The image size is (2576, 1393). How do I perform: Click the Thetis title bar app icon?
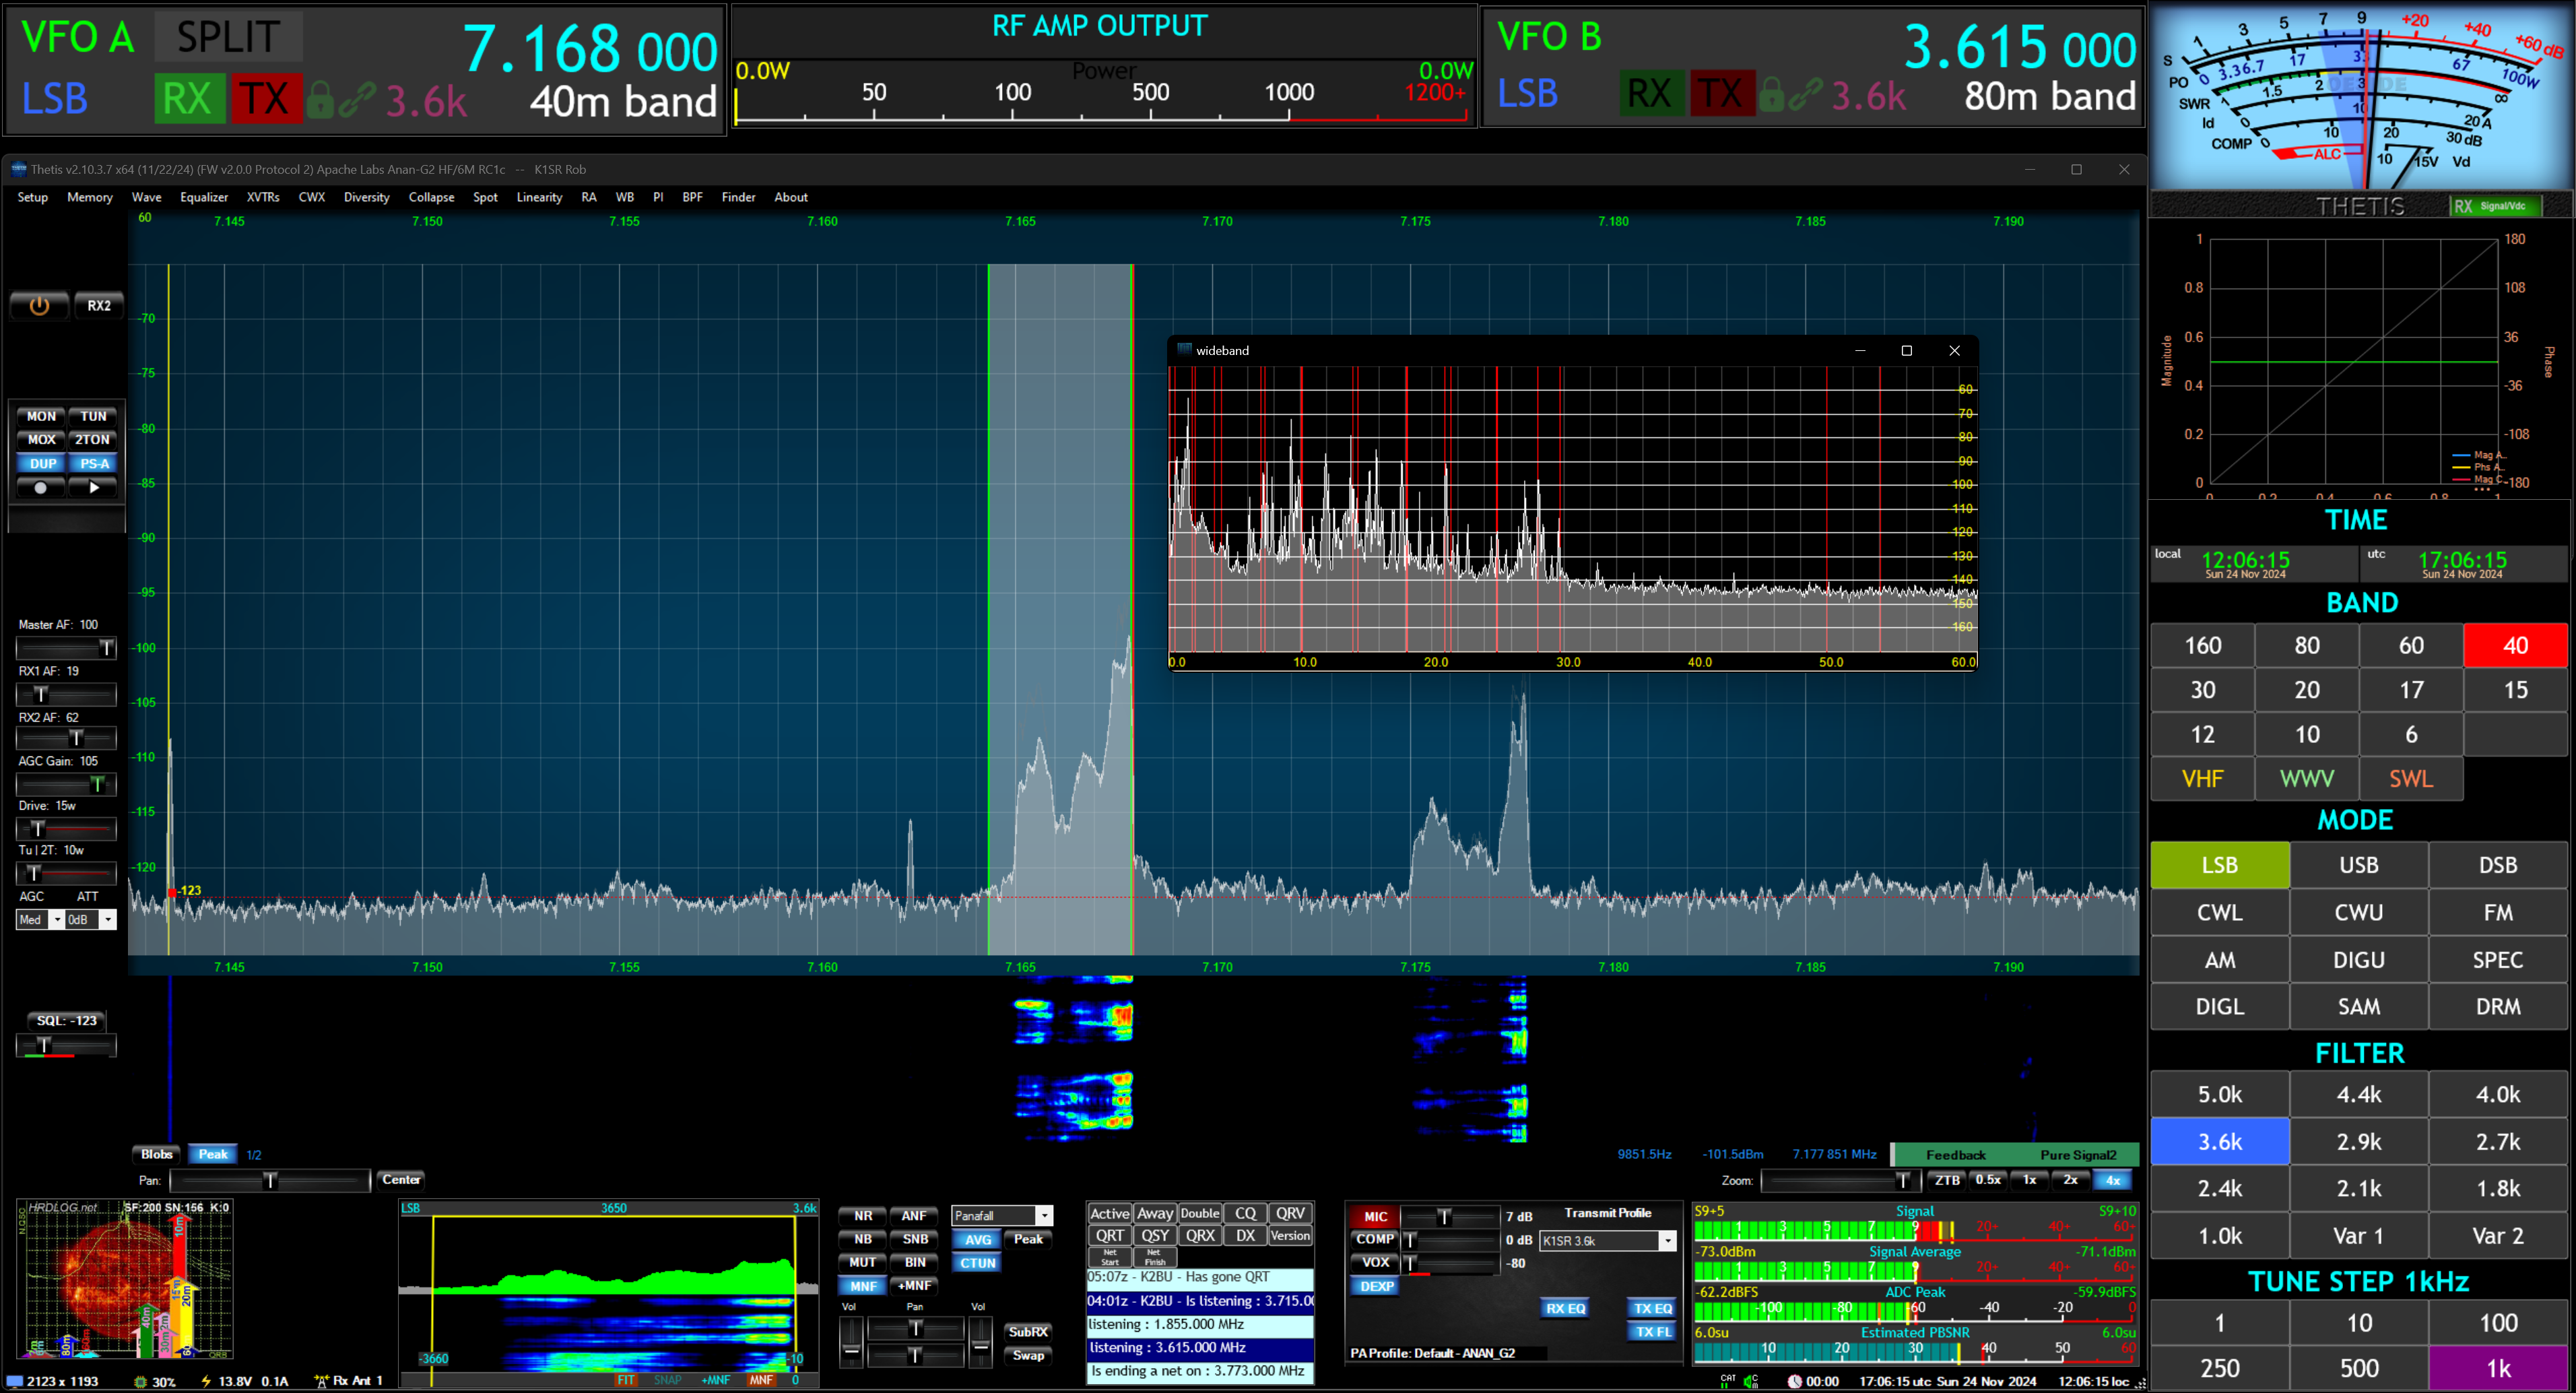(x=18, y=169)
